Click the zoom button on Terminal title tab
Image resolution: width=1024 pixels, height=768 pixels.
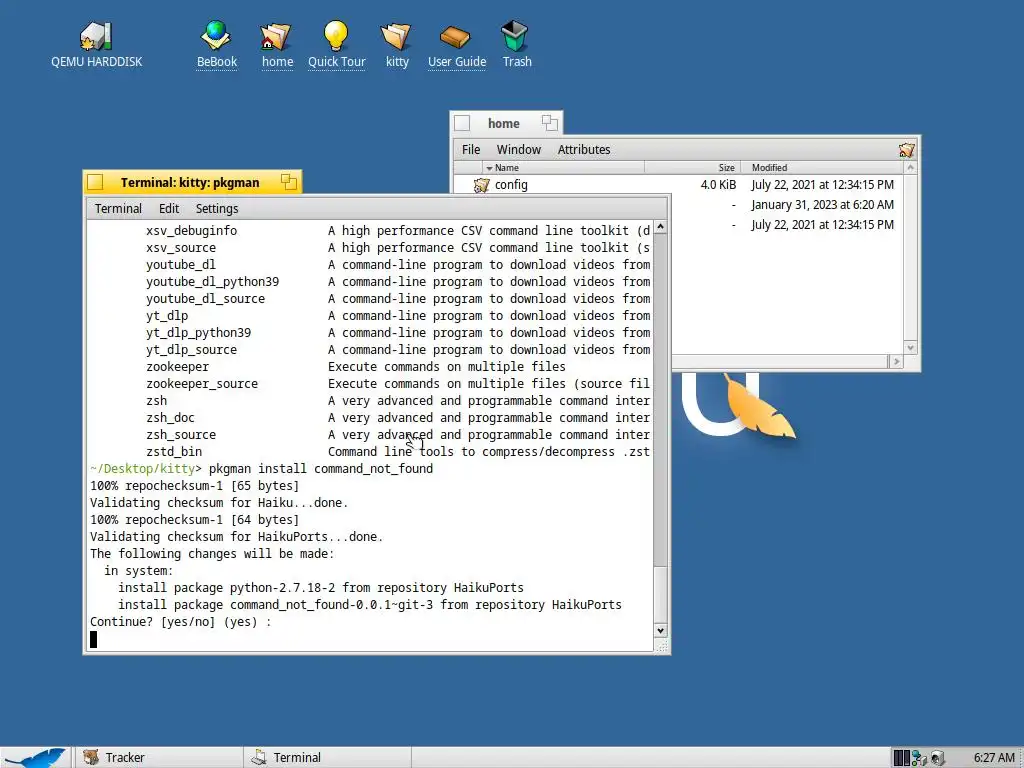tap(289, 182)
